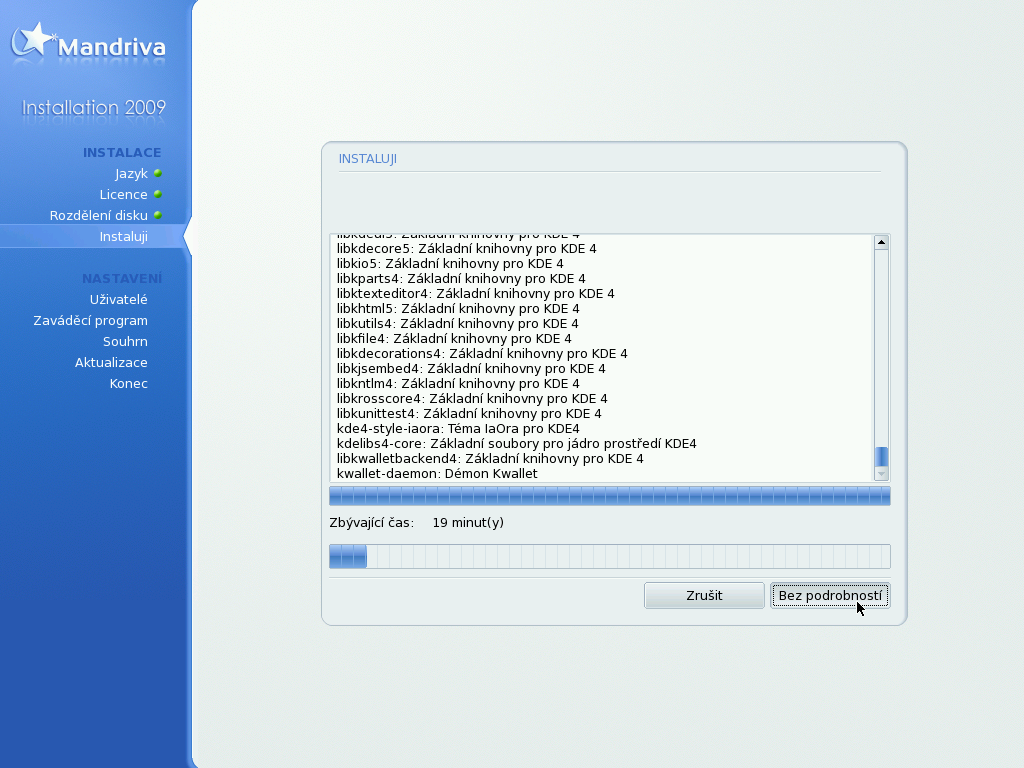Select the Konec step in sidebar
1024x768 pixels.
coord(129,383)
